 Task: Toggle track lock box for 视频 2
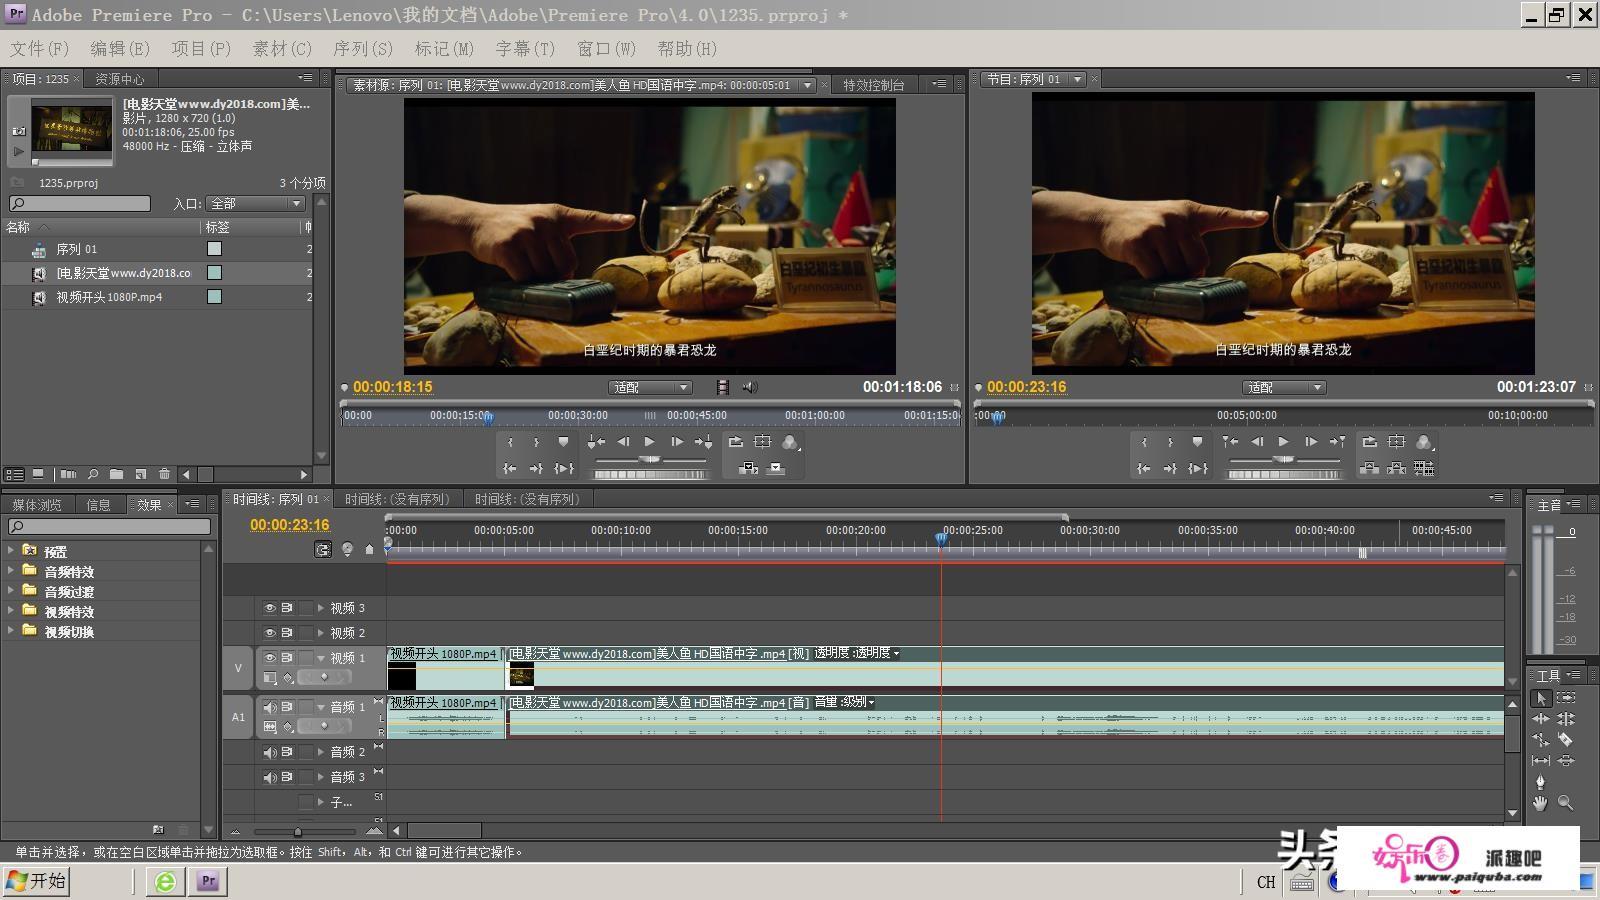[306, 633]
